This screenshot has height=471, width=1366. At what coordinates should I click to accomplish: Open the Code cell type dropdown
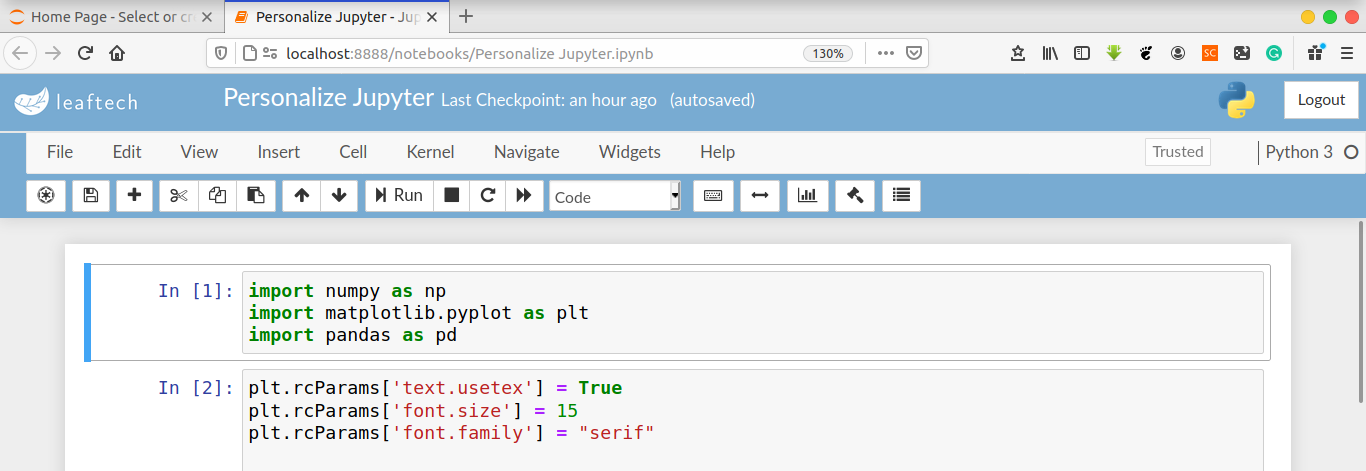(614, 196)
